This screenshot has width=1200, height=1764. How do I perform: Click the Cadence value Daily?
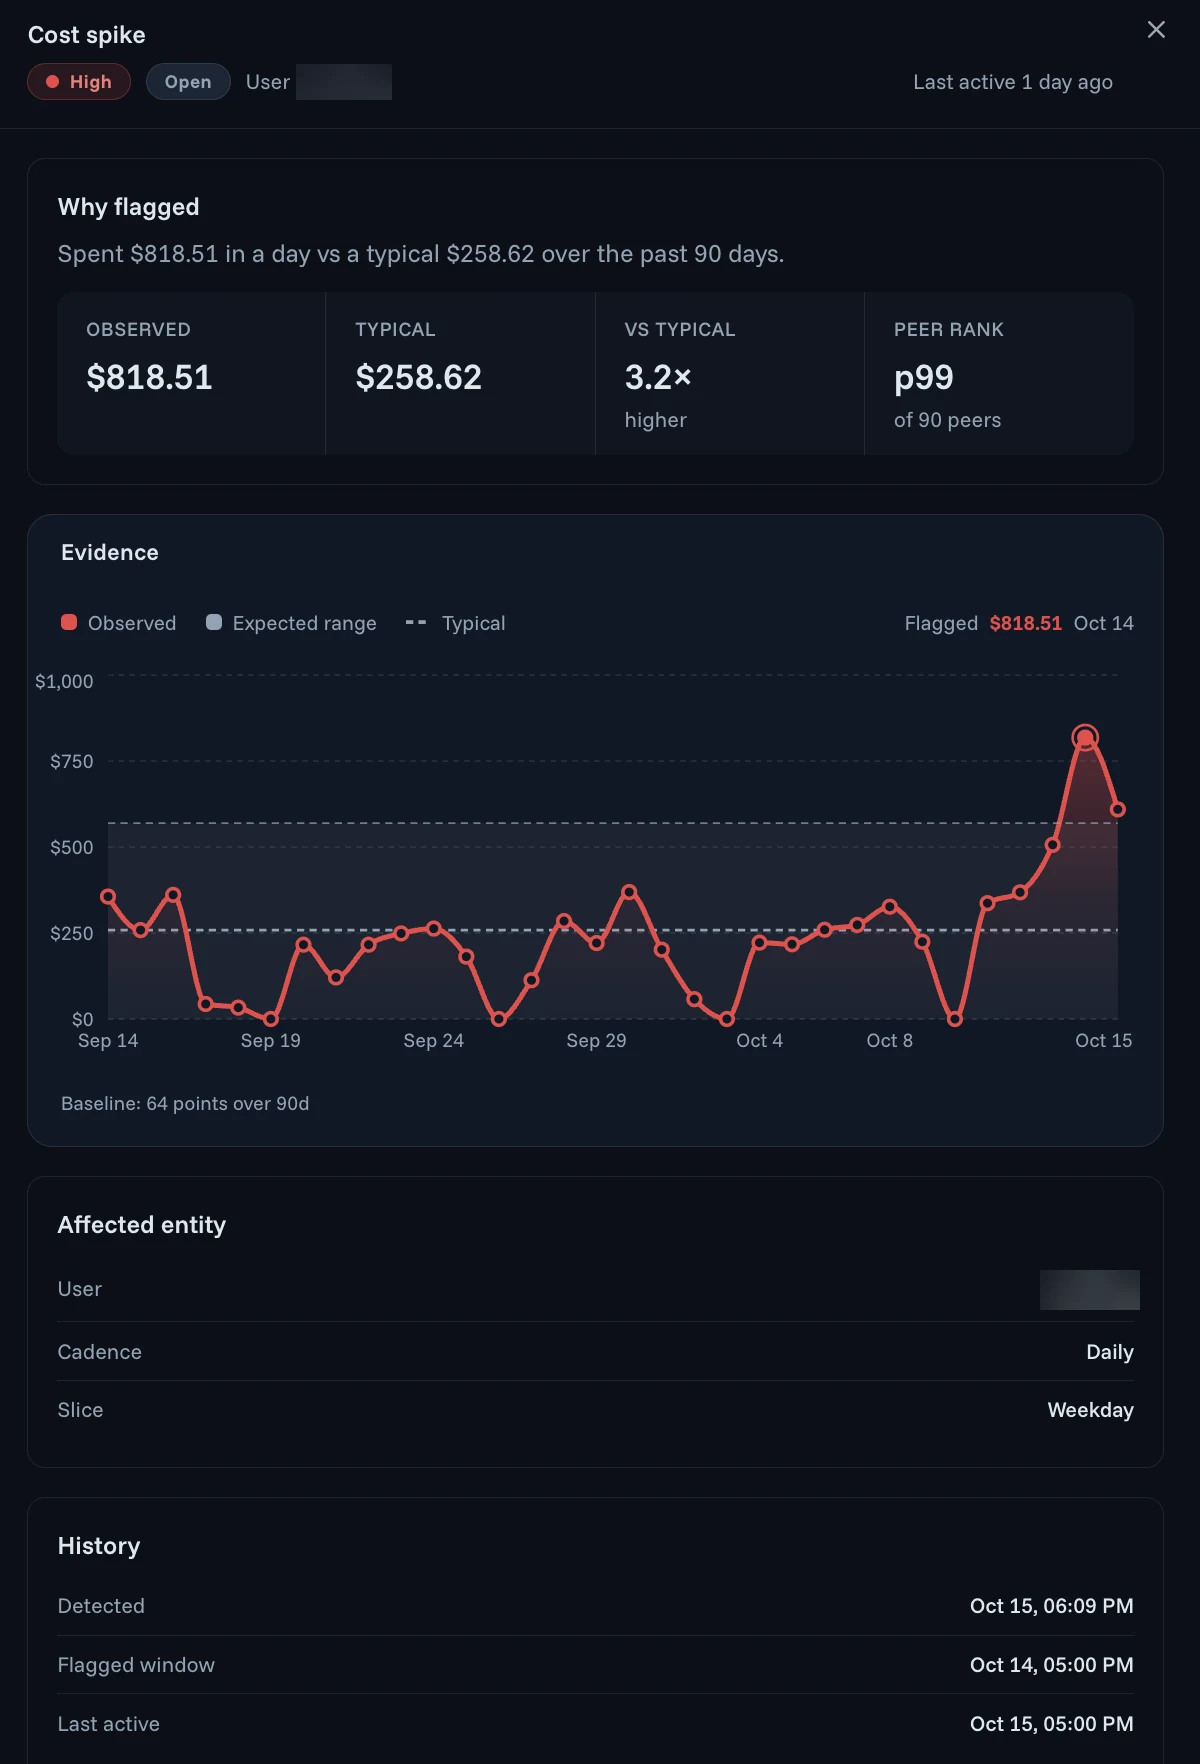(x=1110, y=1352)
